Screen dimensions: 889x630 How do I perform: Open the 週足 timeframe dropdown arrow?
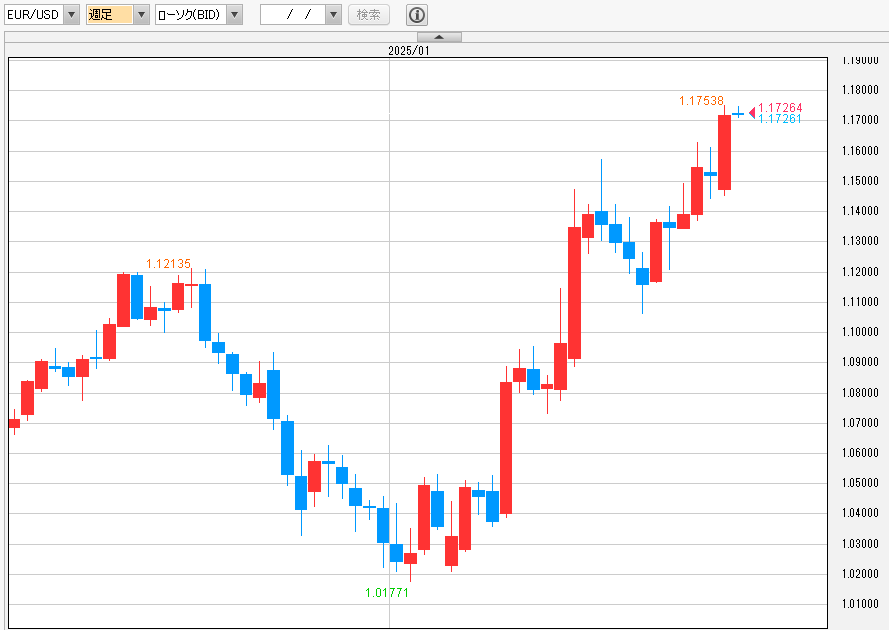[142, 15]
